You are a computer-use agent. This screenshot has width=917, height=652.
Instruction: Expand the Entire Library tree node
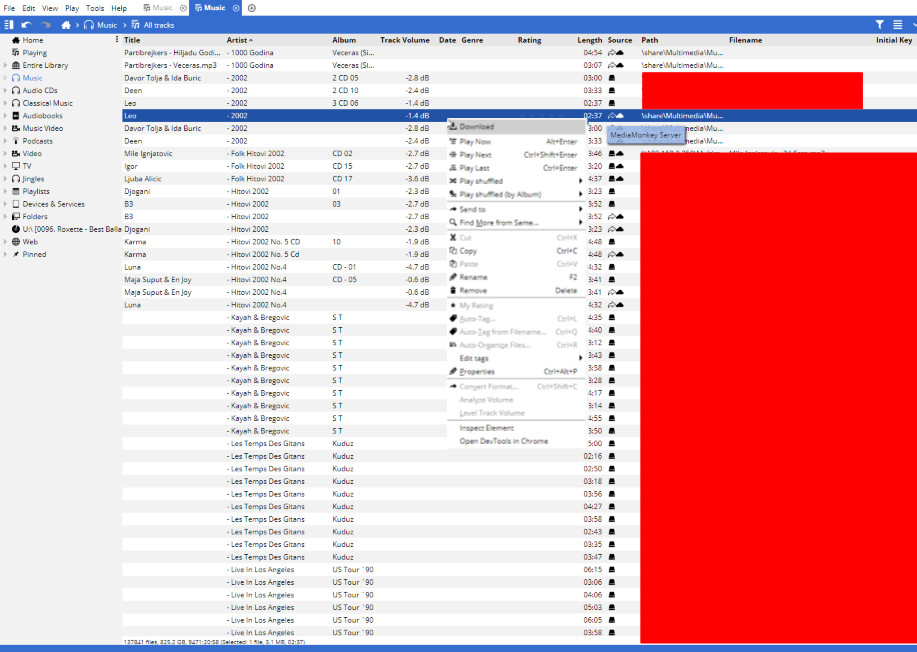[x=5, y=65]
